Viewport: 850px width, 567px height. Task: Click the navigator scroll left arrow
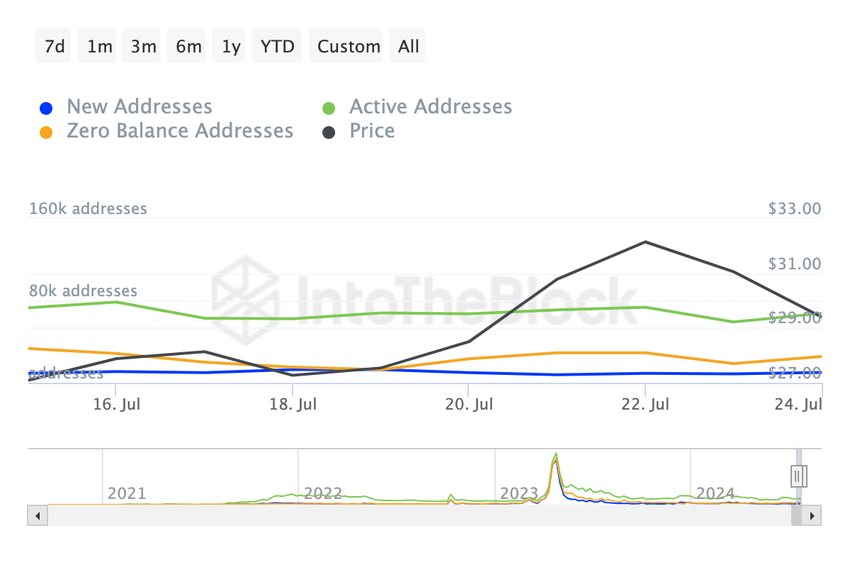point(38,516)
